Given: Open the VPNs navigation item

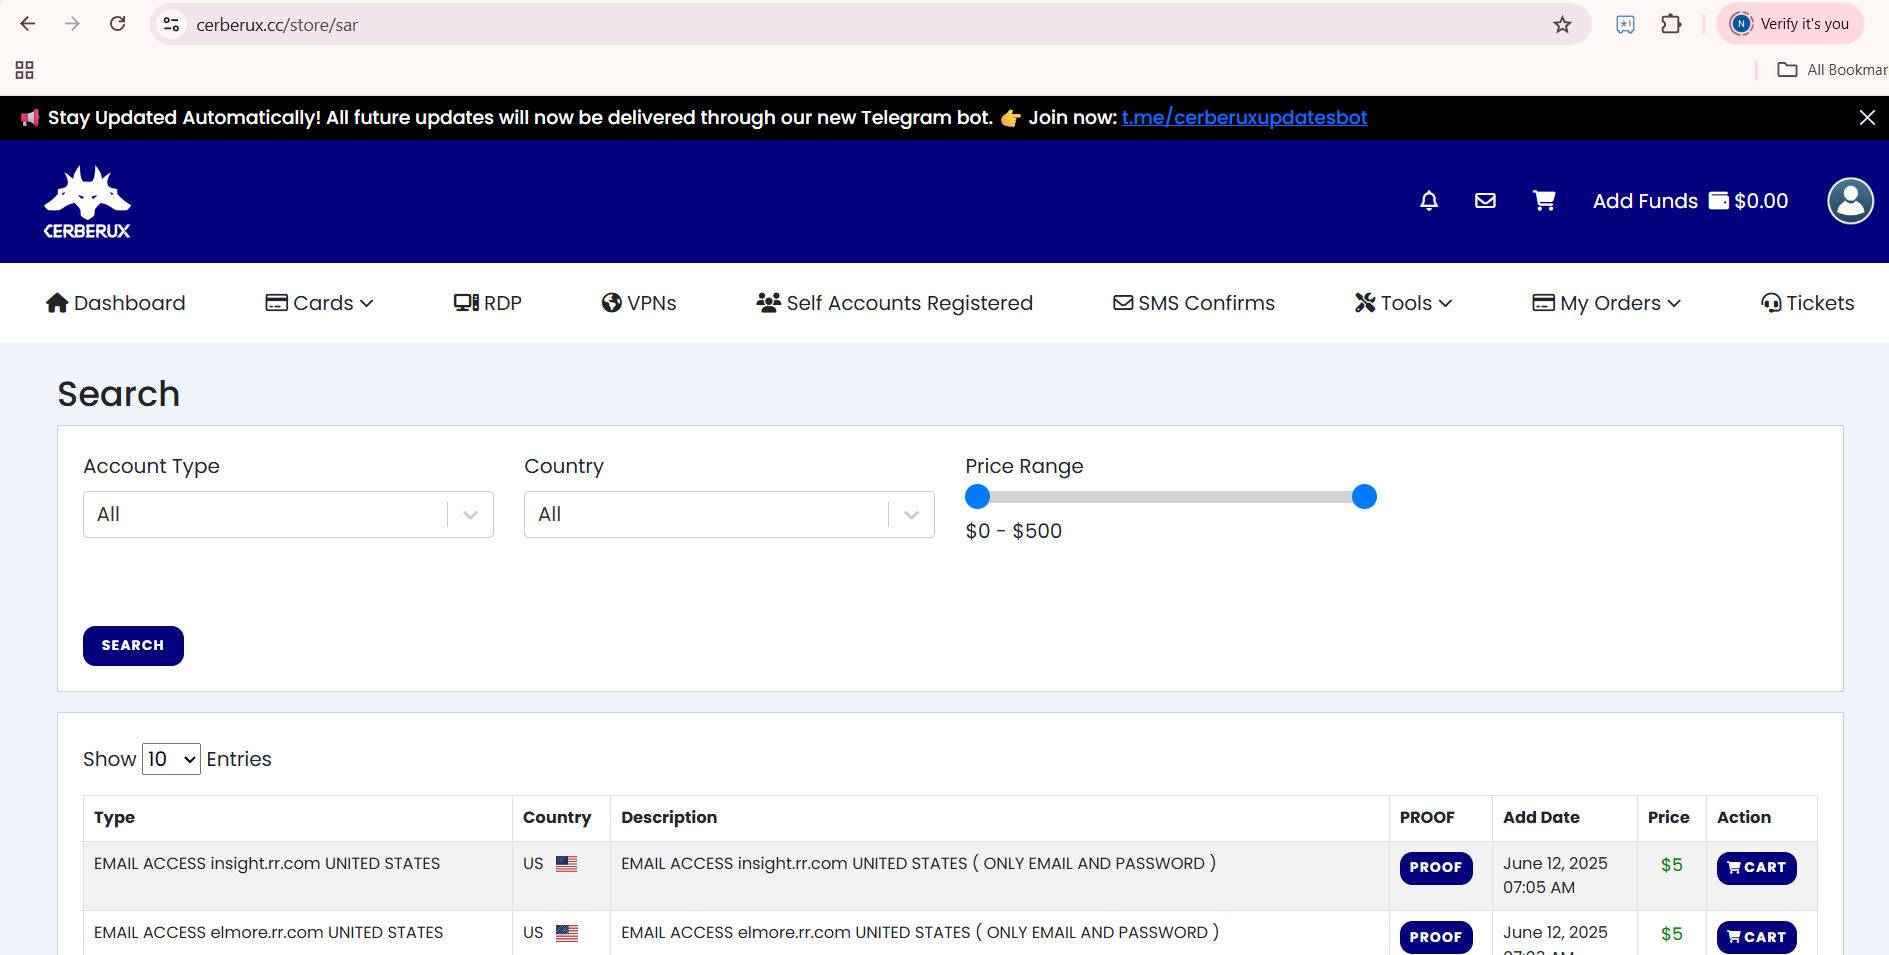Looking at the screenshot, I should click(x=639, y=303).
